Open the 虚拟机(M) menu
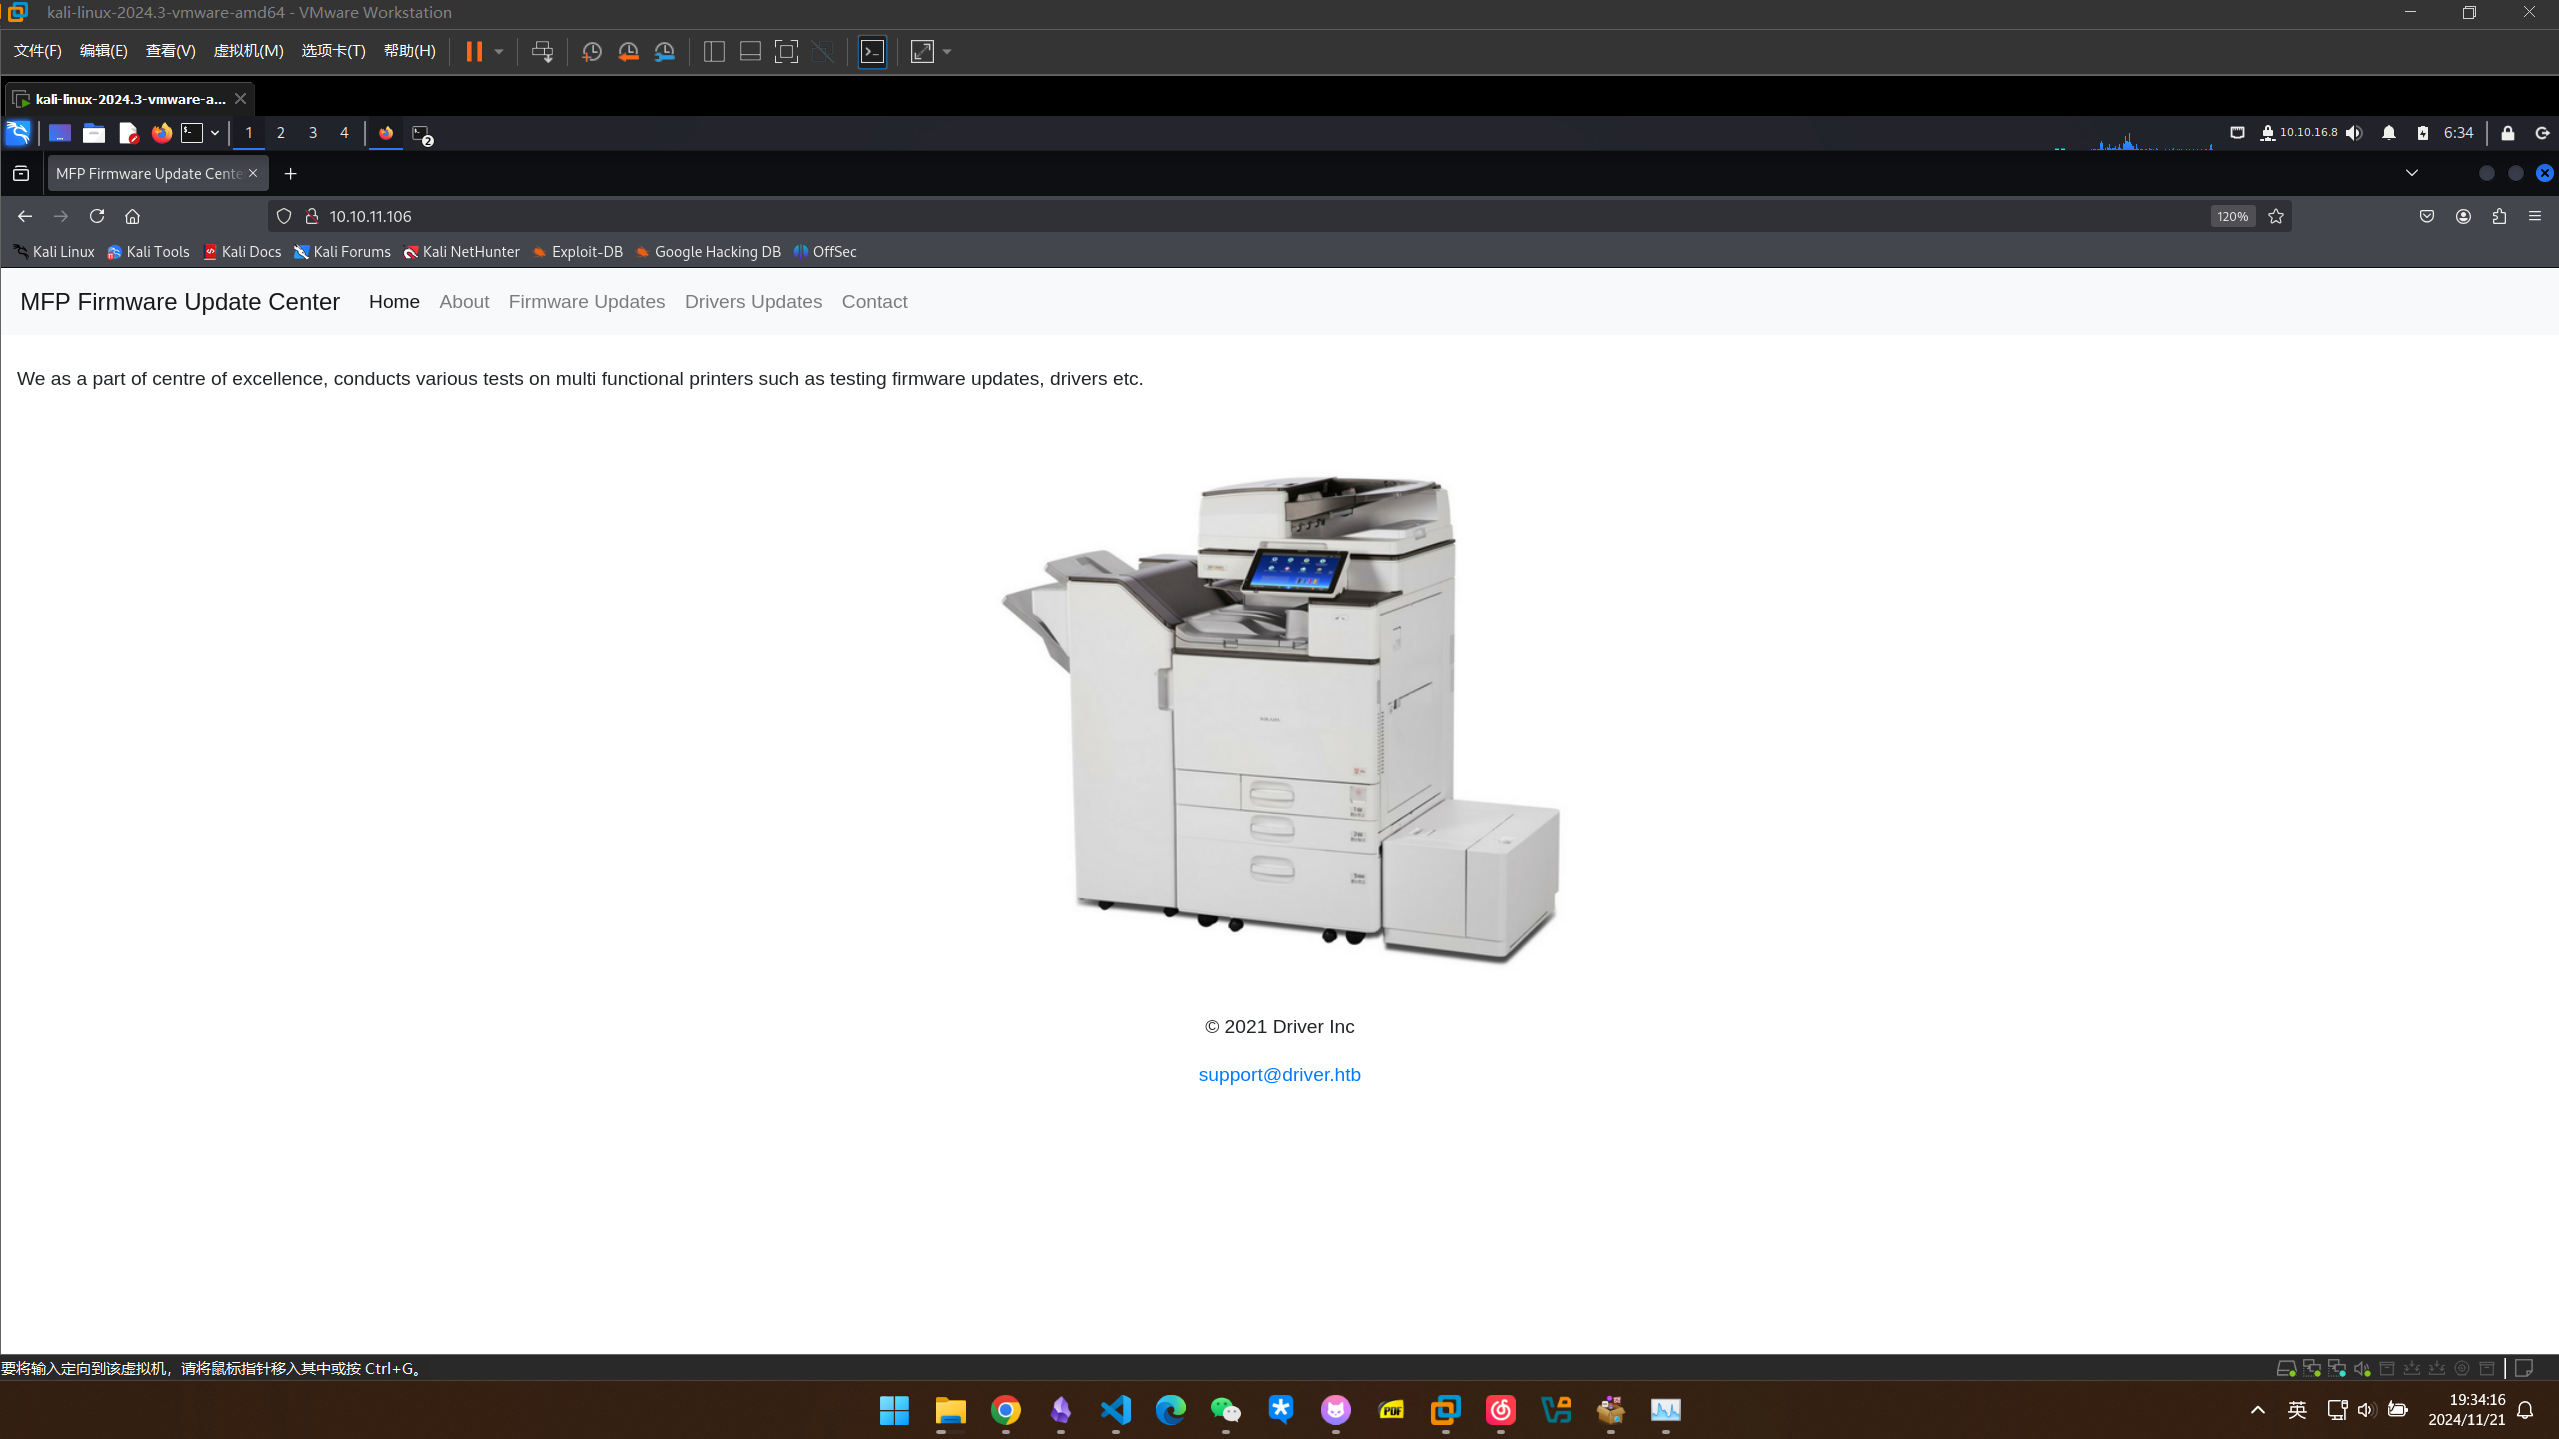 pyautogui.click(x=248, y=51)
